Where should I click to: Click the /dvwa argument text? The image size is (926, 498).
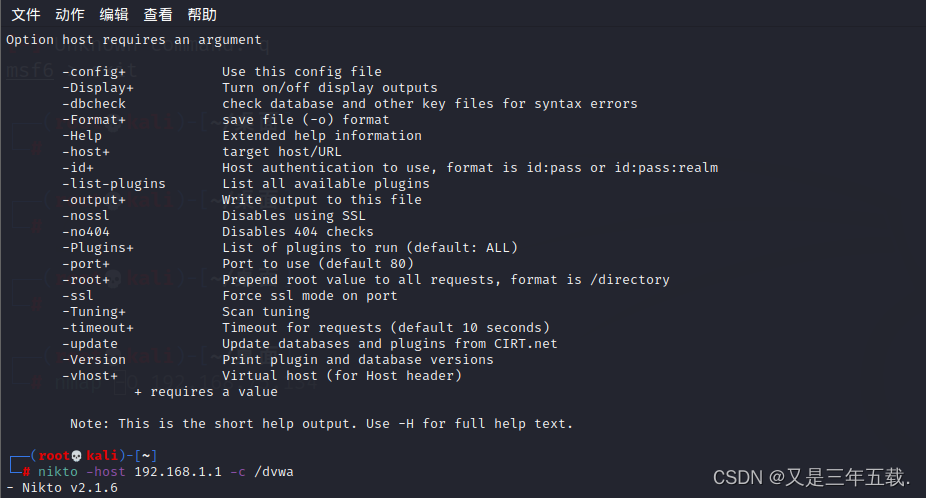coord(274,471)
